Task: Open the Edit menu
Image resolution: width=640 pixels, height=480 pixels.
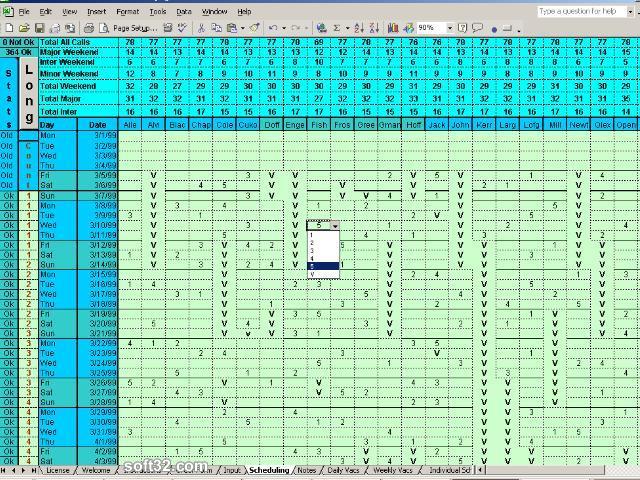Action: point(45,12)
